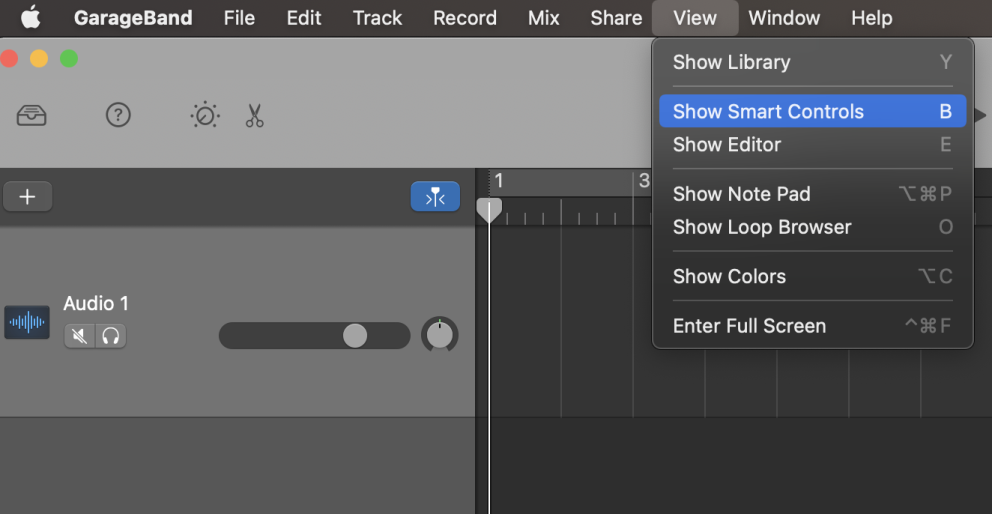Open the Apple menu
992x514 pixels.
point(30,18)
